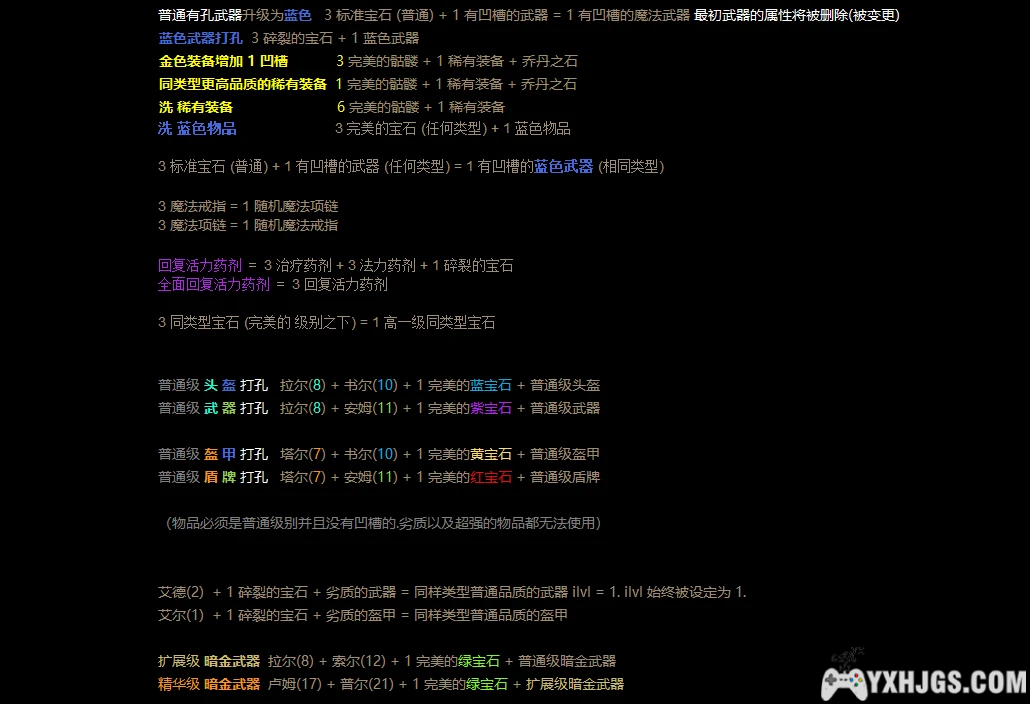The width and height of the screenshot is (1030, 704).
Task: Click the 同类型更高品质的稀有装备 recipe title
Action: pyautogui.click(x=242, y=84)
